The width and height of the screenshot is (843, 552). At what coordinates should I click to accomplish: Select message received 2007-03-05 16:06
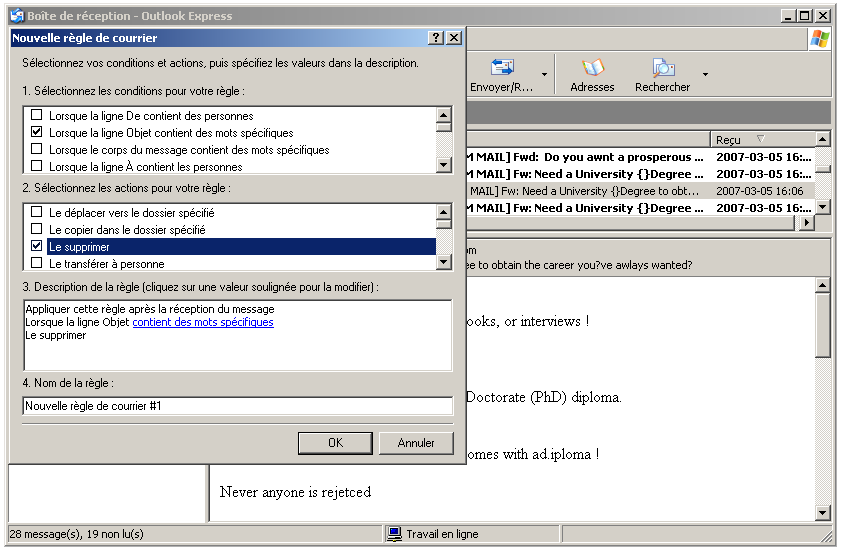point(640,191)
